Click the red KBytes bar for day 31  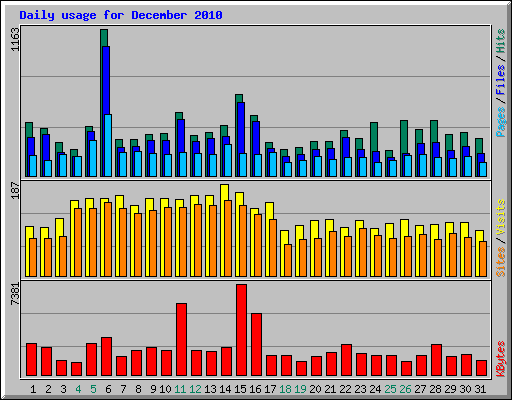tap(481, 368)
